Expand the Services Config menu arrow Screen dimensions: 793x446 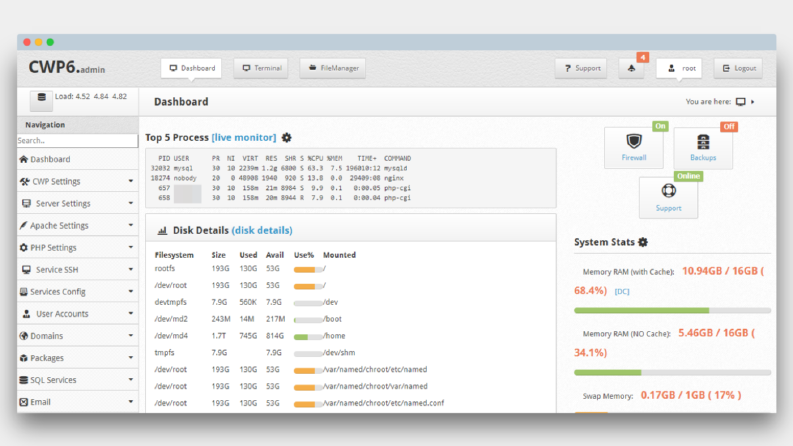[130, 291]
